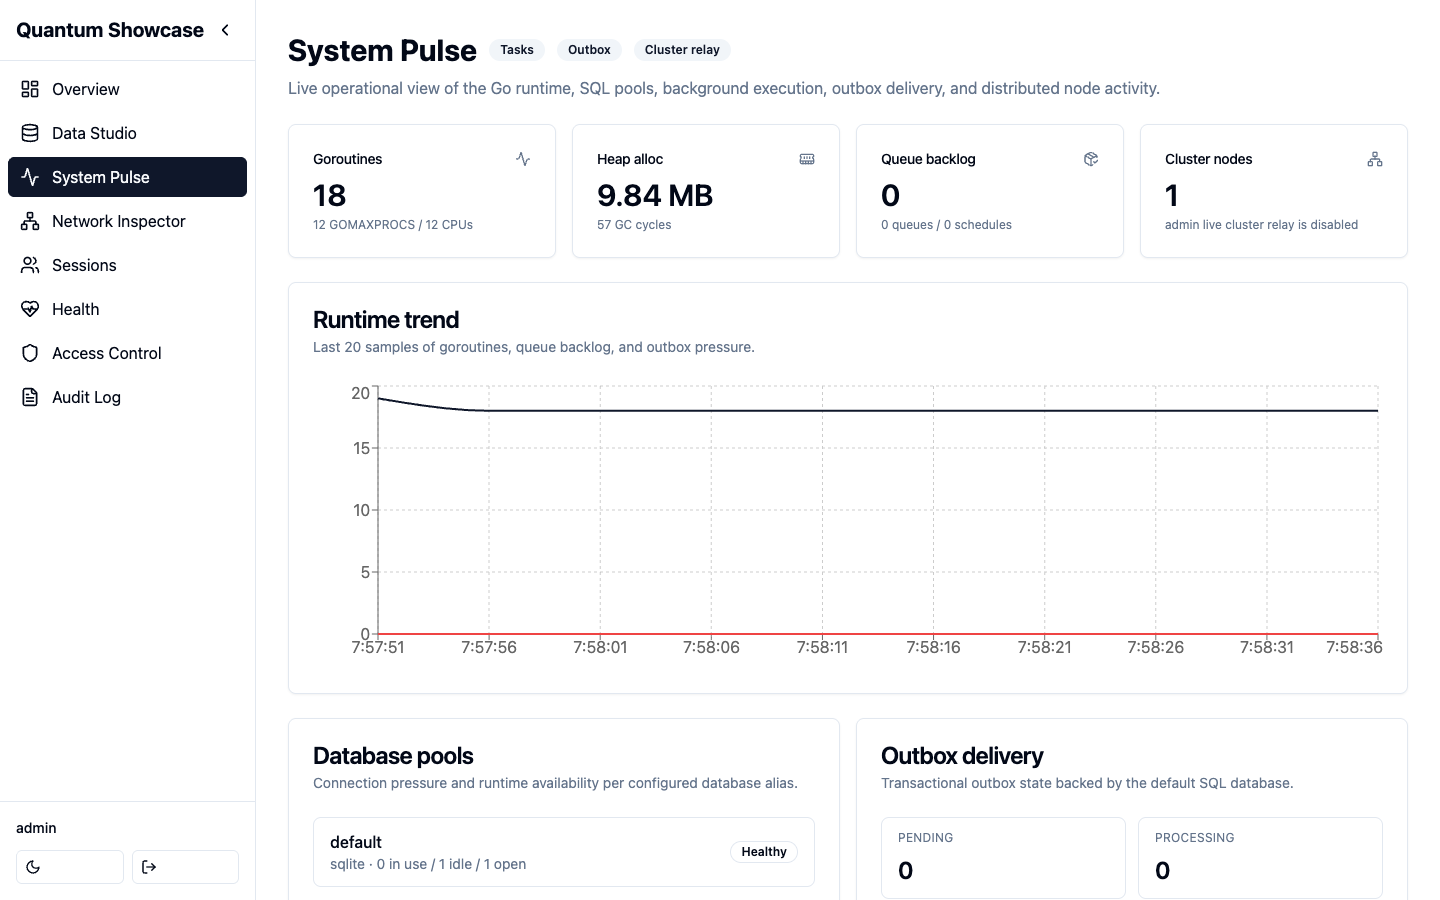The image size is (1440, 900).
Task: Click the Database pools heading
Action: [393, 756]
